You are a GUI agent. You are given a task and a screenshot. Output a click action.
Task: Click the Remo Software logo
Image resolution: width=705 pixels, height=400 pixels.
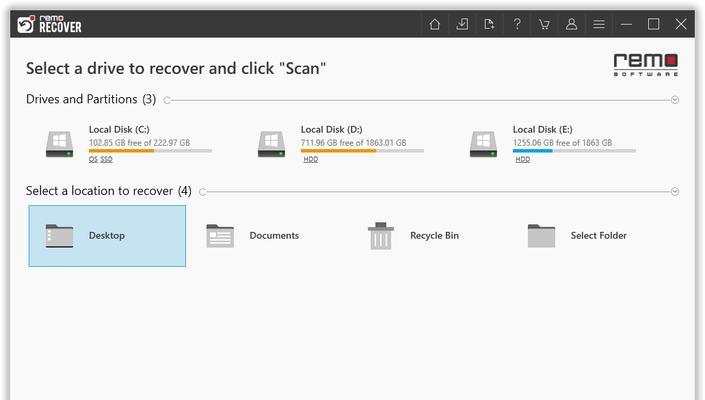[646, 65]
